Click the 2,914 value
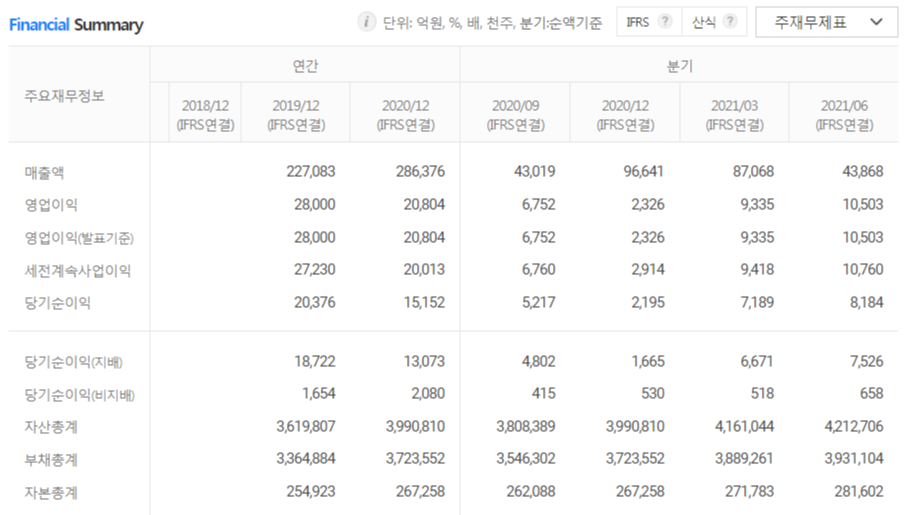 (x=648, y=270)
